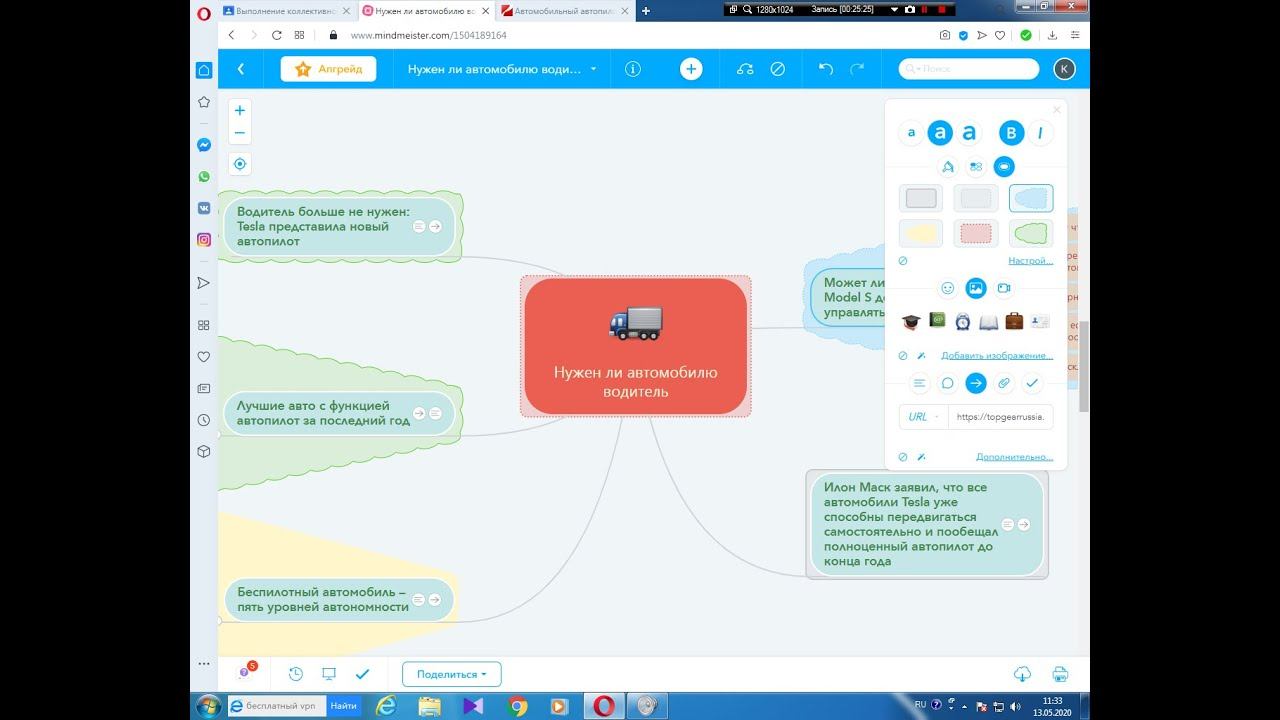Open the attachment paperclip tab
Screen dimensions: 1280x720
(x=1004, y=383)
